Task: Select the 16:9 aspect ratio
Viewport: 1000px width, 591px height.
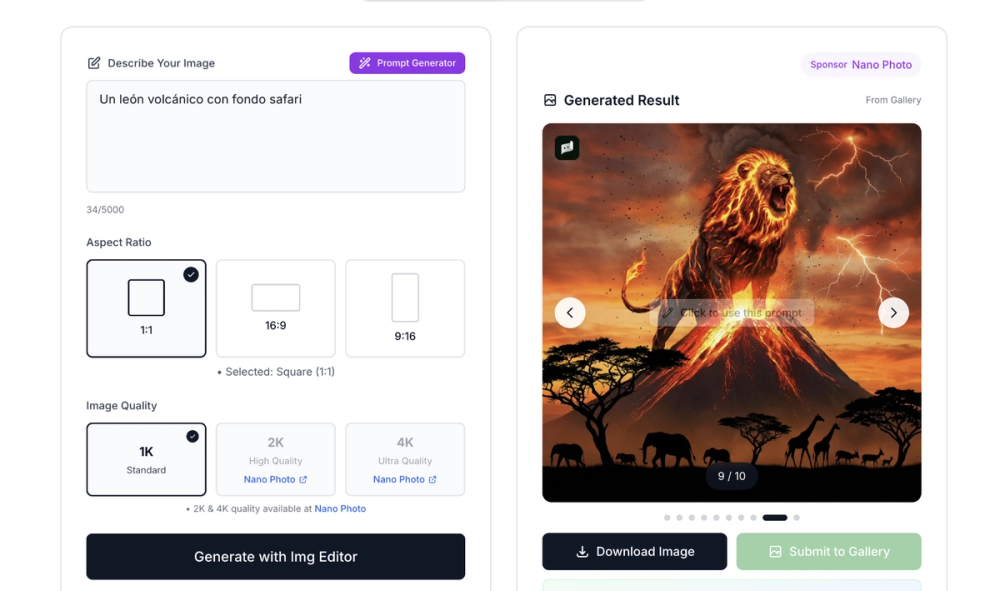Action: [x=275, y=308]
